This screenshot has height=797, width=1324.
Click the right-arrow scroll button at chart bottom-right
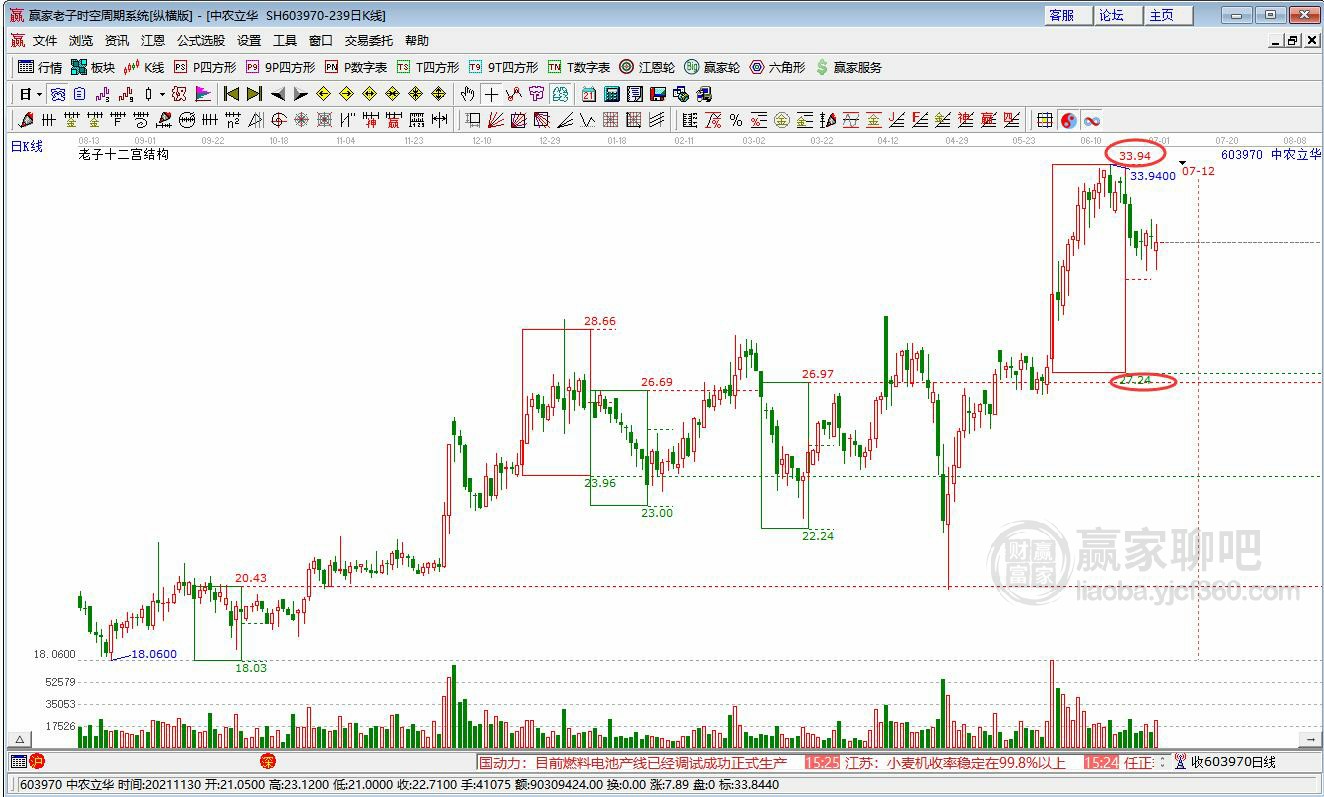[1310, 740]
